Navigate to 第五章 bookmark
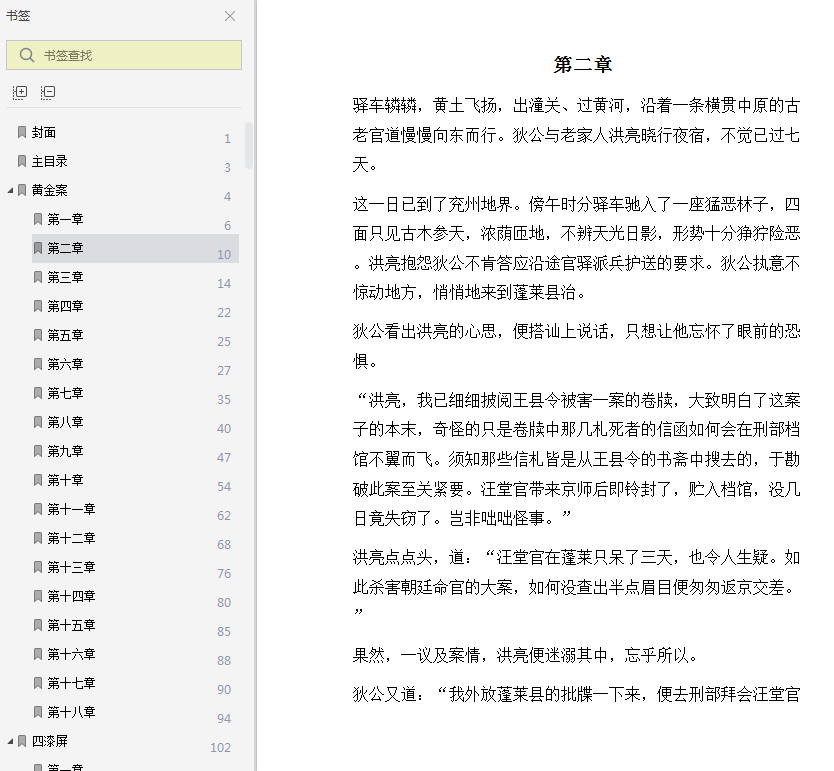834x771 pixels. (x=65, y=335)
